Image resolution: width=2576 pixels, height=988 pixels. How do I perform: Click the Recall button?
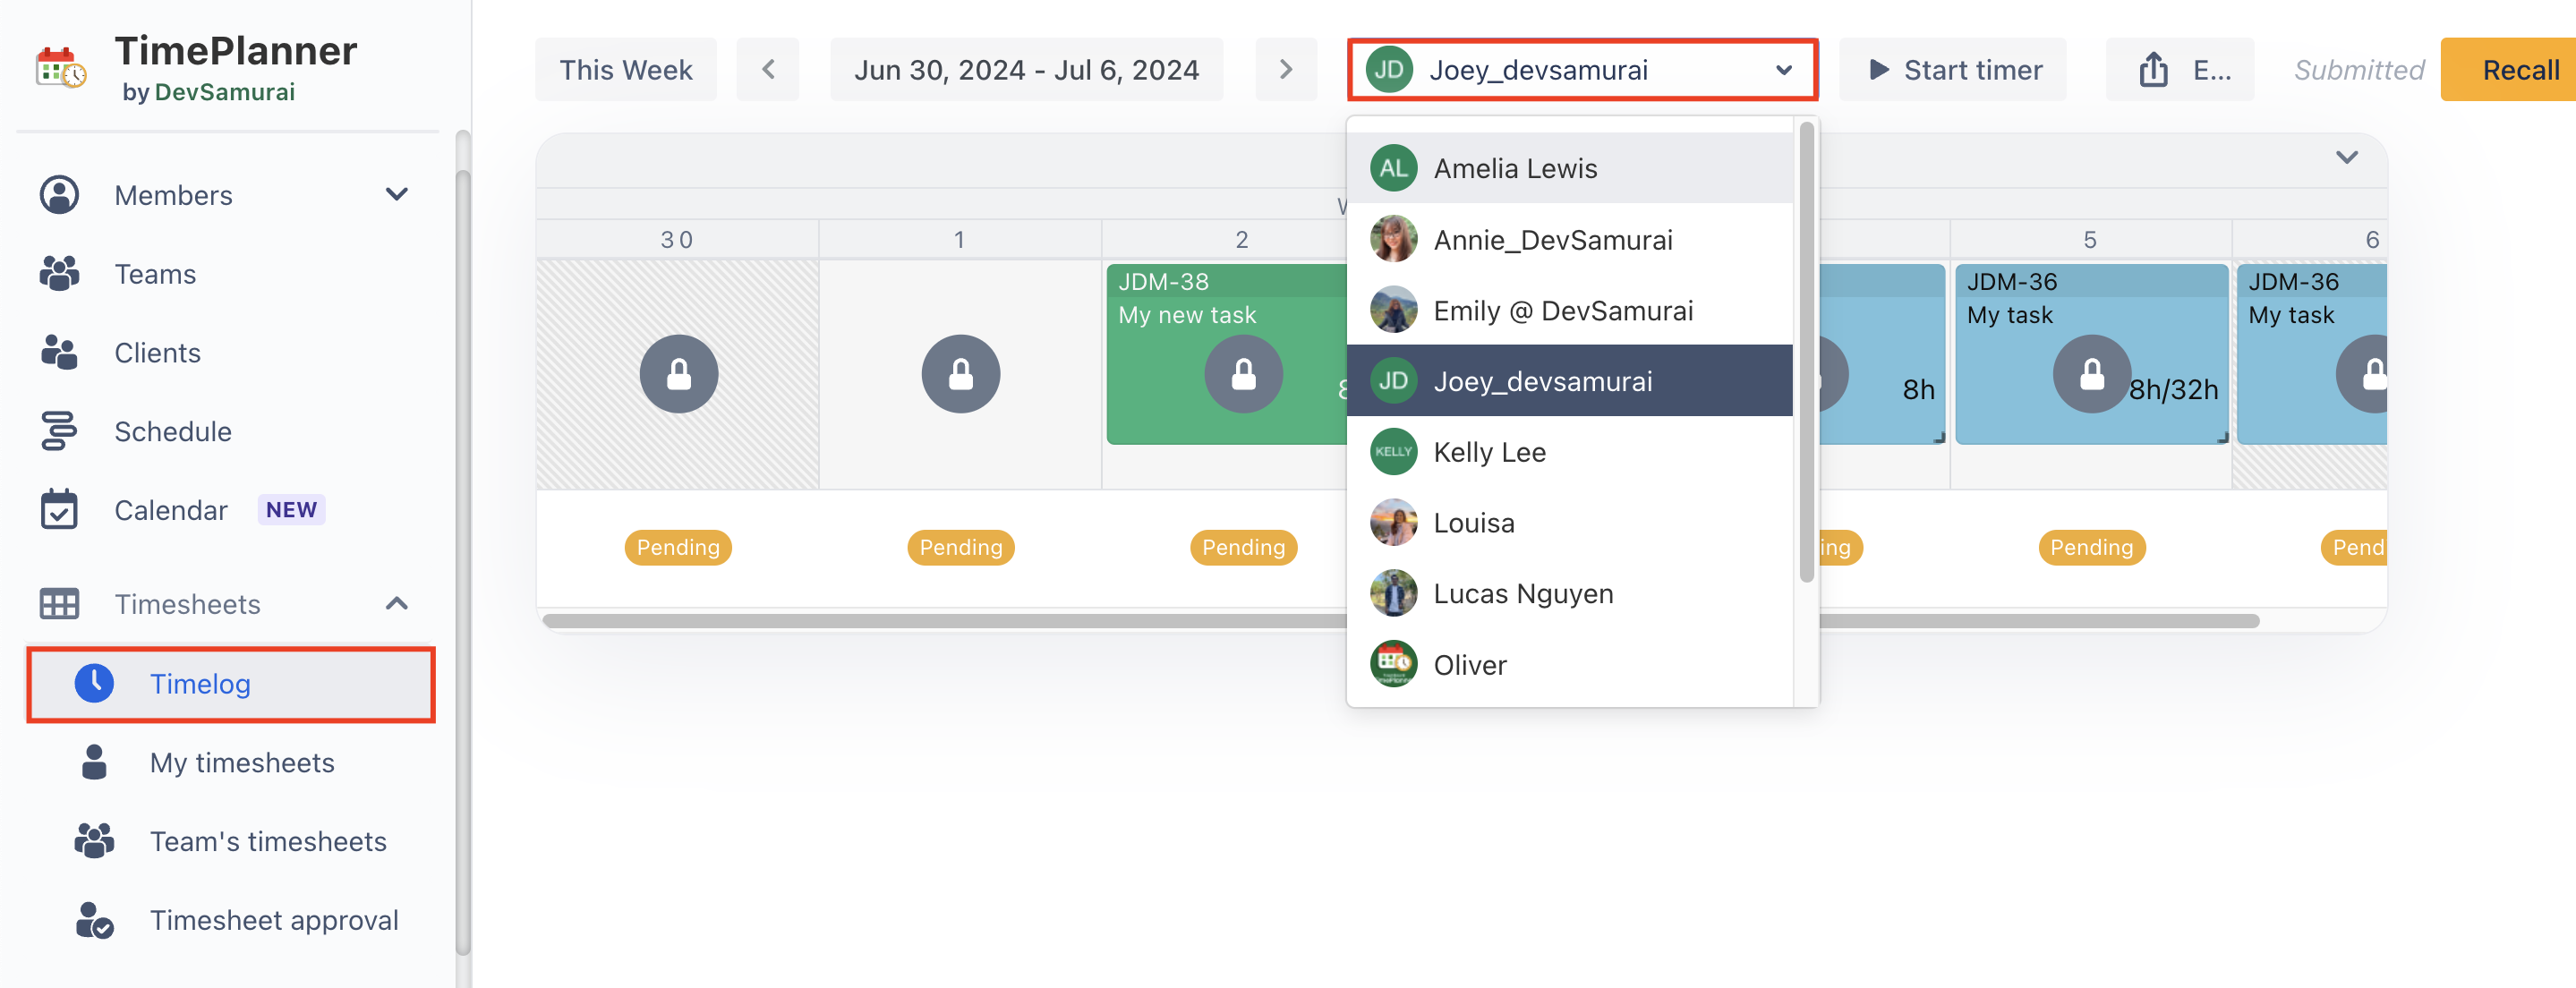pos(2519,70)
